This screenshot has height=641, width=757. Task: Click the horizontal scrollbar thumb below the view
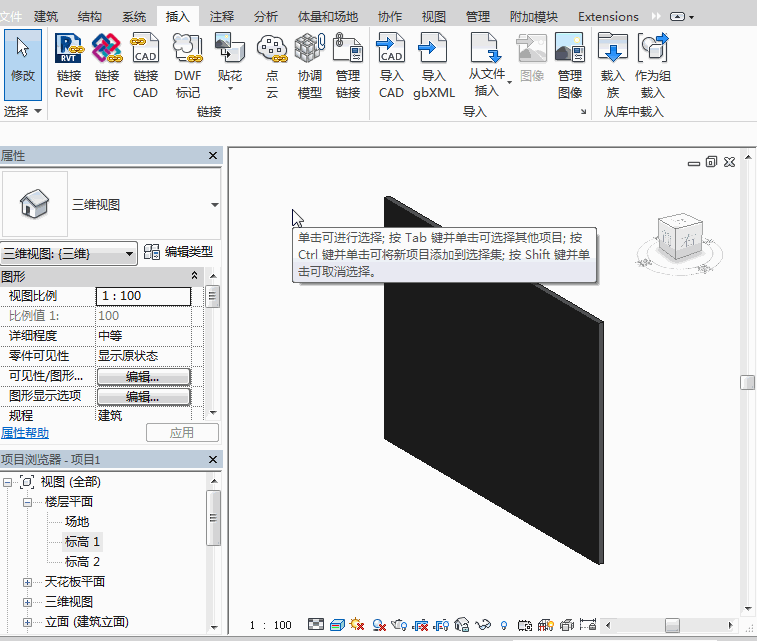point(672,625)
